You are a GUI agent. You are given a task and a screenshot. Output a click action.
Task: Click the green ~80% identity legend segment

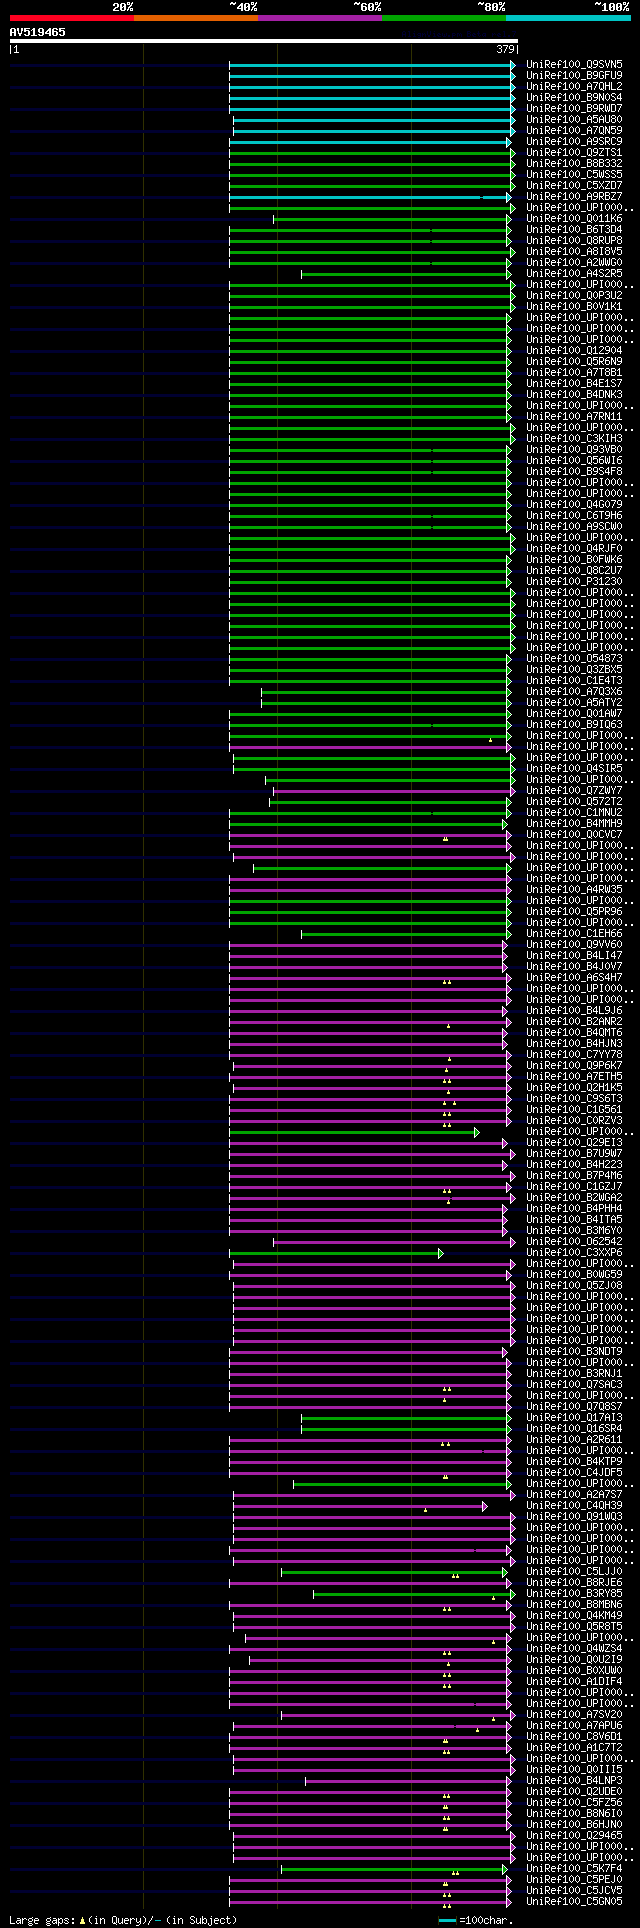[443, 18]
